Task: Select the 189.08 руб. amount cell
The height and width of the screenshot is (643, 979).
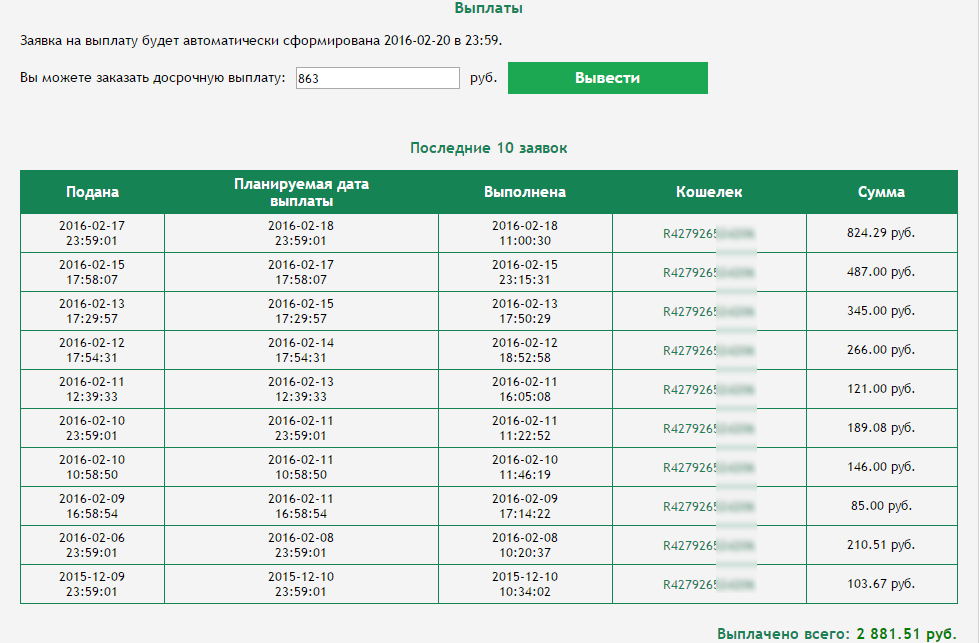Action: point(881,428)
